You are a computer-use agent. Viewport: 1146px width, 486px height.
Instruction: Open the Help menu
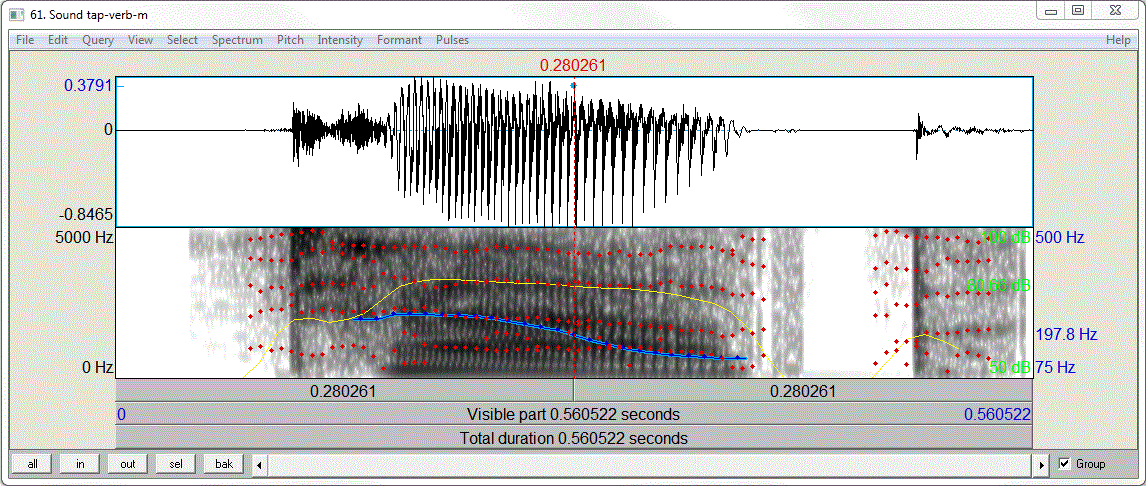point(1118,40)
